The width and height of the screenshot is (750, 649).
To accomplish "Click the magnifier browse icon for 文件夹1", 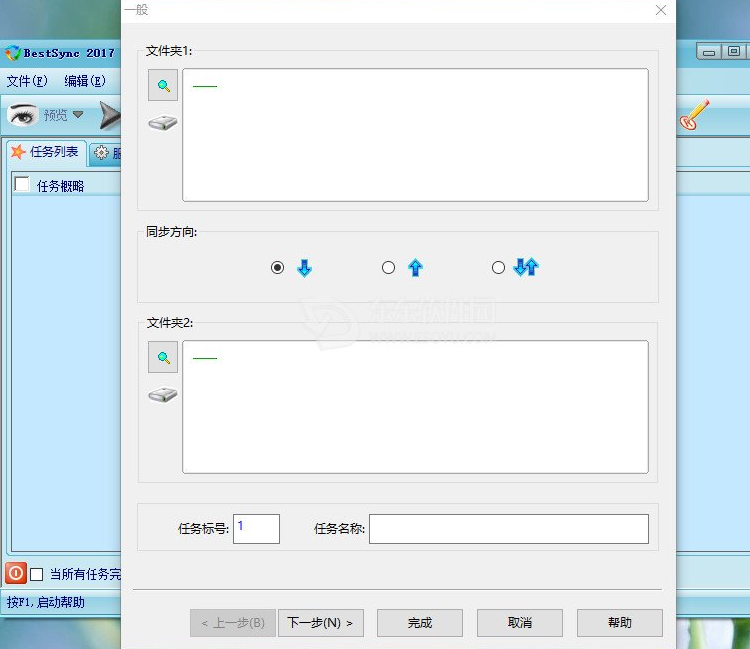I will pos(163,85).
